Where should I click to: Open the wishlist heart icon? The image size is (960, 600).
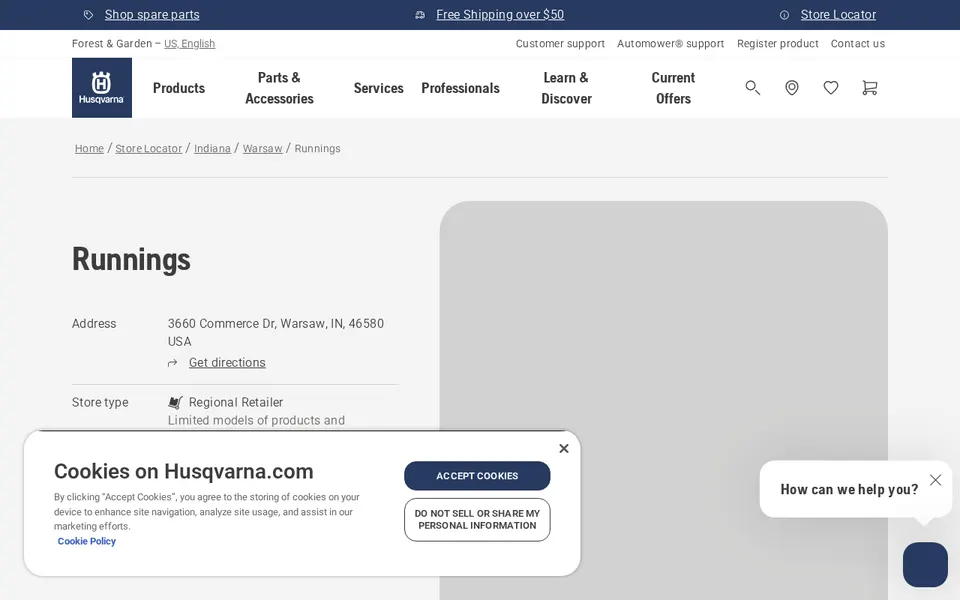pos(831,88)
